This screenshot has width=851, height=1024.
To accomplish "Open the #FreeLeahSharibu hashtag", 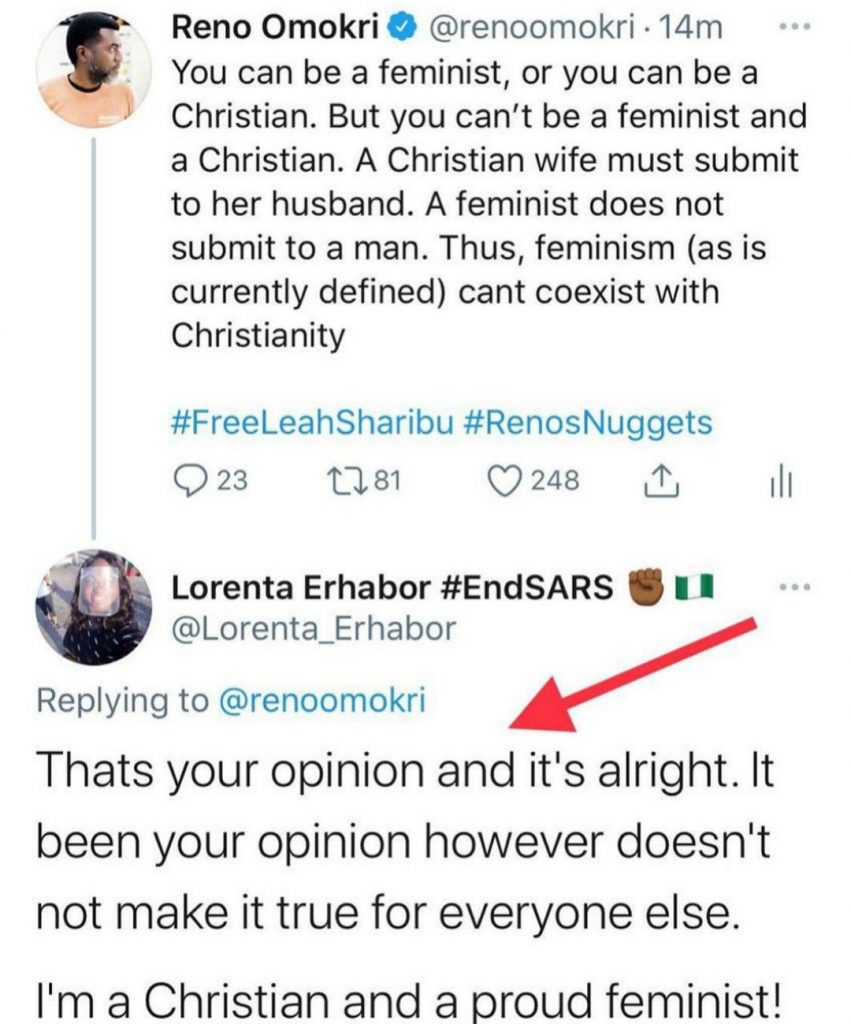I will [312, 422].
